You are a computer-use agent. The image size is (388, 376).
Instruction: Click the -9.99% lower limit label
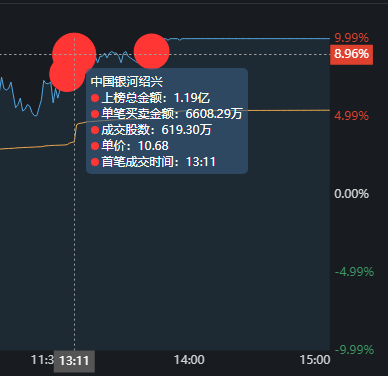[354, 350]
